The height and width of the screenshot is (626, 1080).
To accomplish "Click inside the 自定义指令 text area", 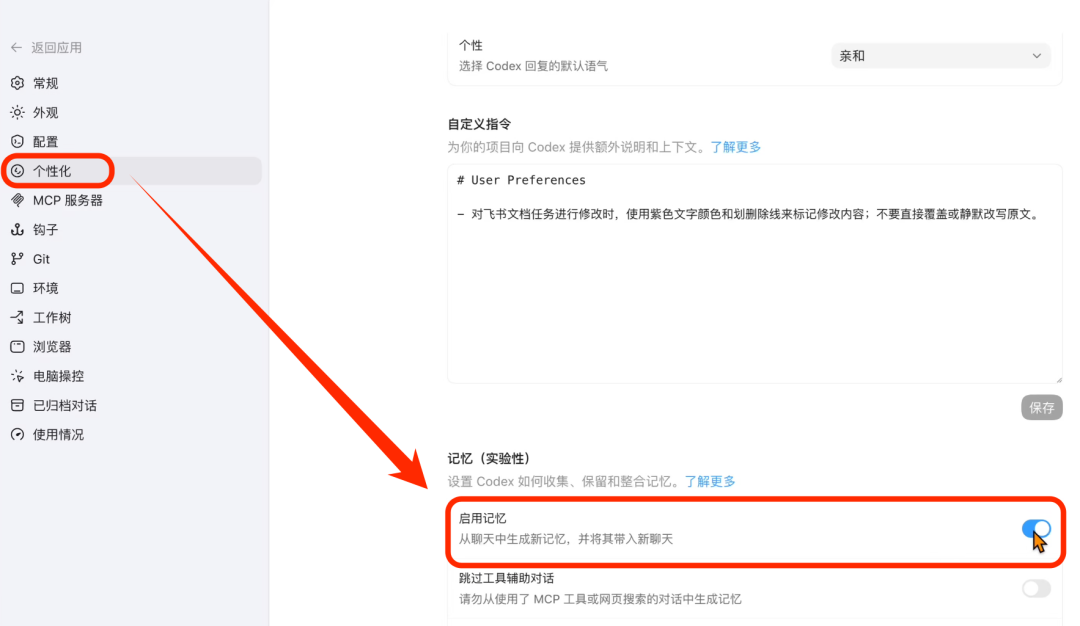I will pyautogui.click(x=755, y=273).
